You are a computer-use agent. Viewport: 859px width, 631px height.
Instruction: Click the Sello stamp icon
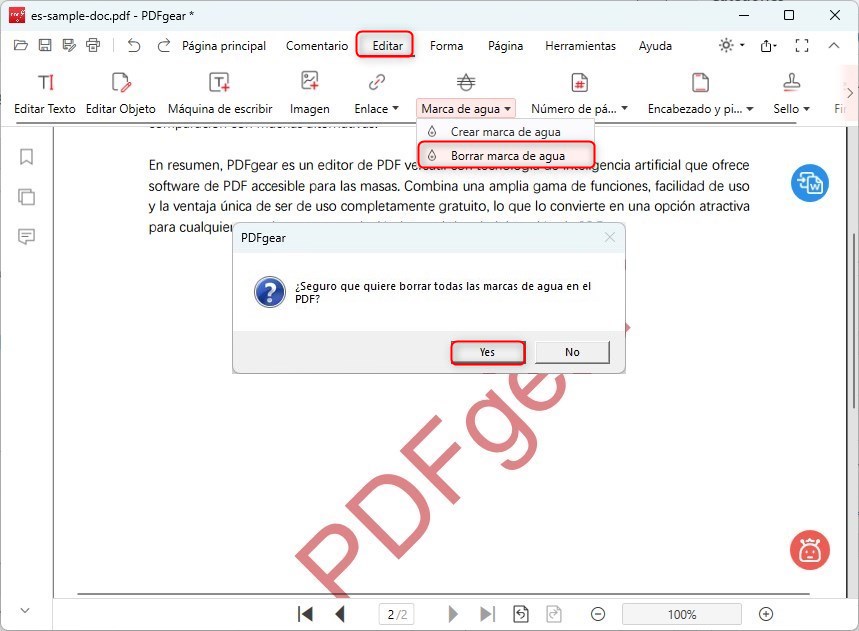tap(792, 82)
